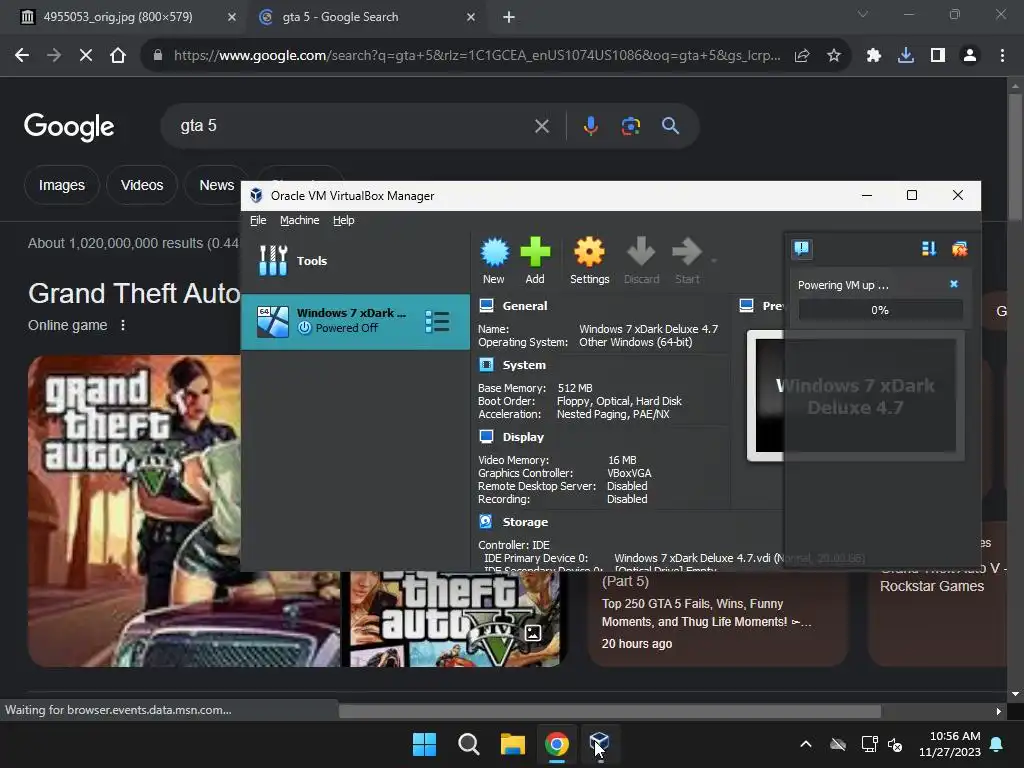
Task: Stop loading the Chrome page
Action: (x=86, y=56)
